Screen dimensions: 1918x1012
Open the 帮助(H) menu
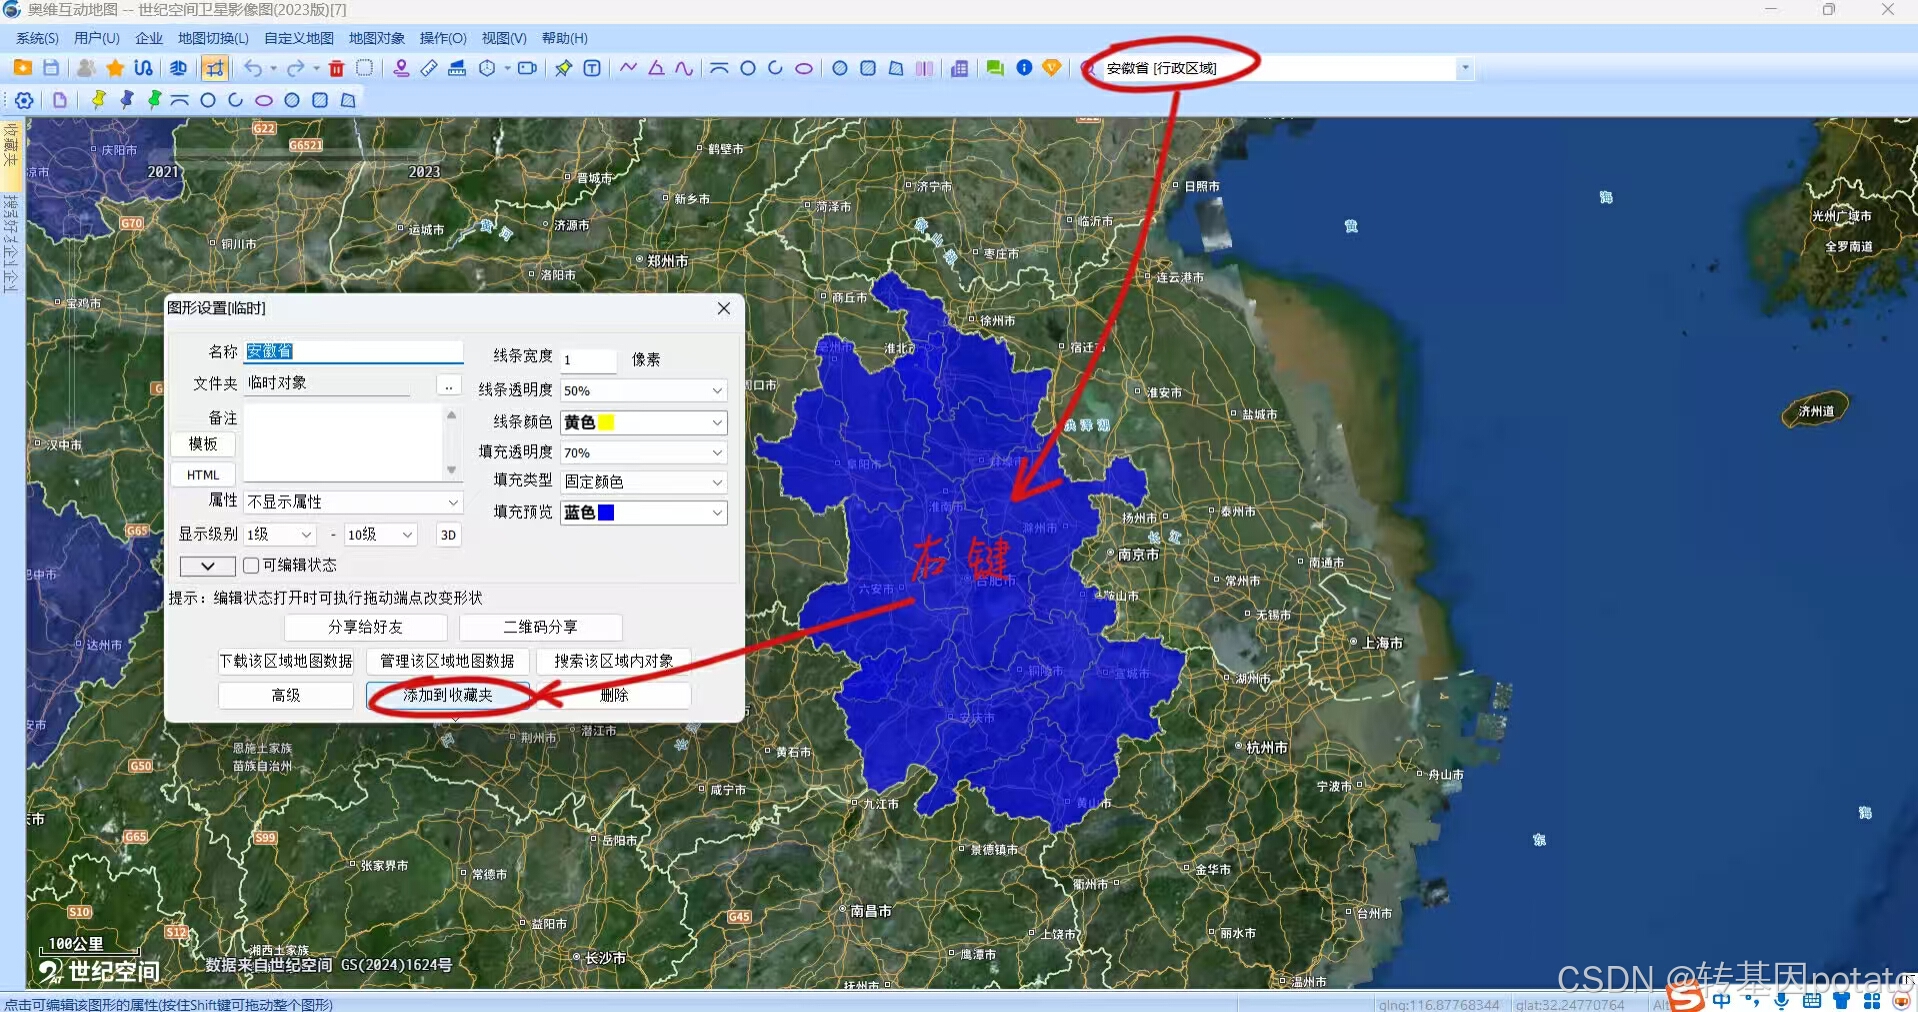point(565,38)
